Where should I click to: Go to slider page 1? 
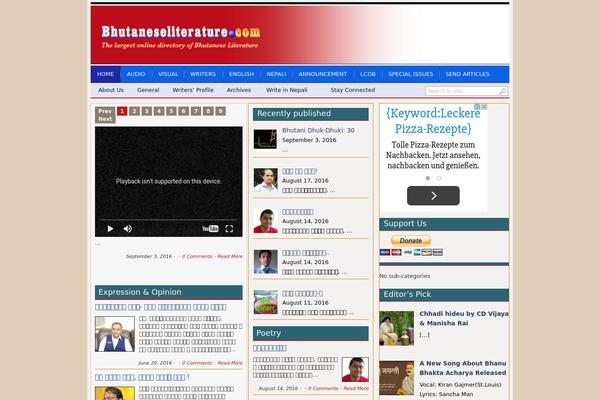pos(122,111)
